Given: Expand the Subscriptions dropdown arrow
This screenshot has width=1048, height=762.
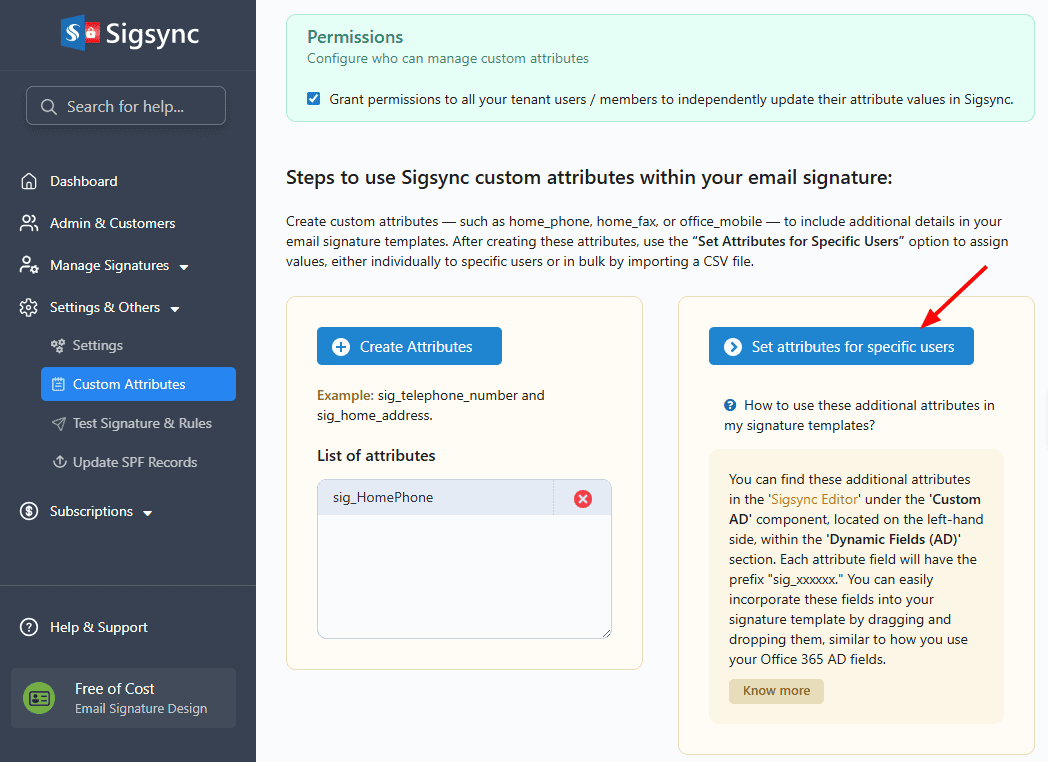Looking at the screenshot, I should tap(148, 513).
